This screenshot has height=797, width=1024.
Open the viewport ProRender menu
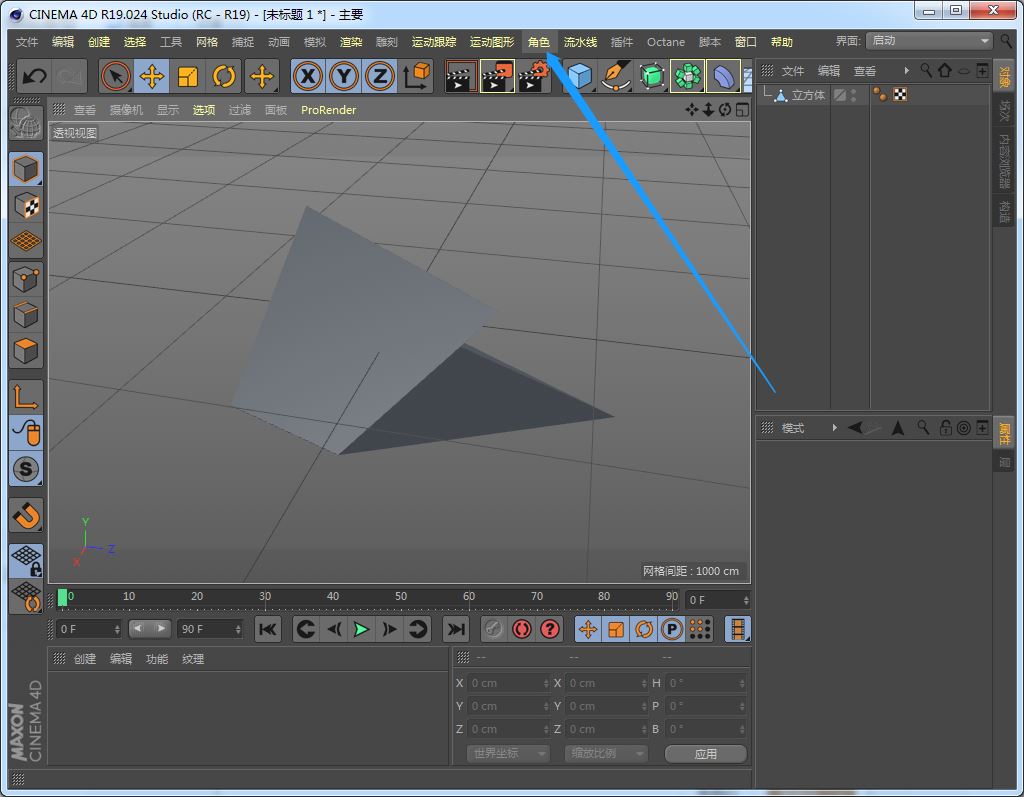coord(328,110)
